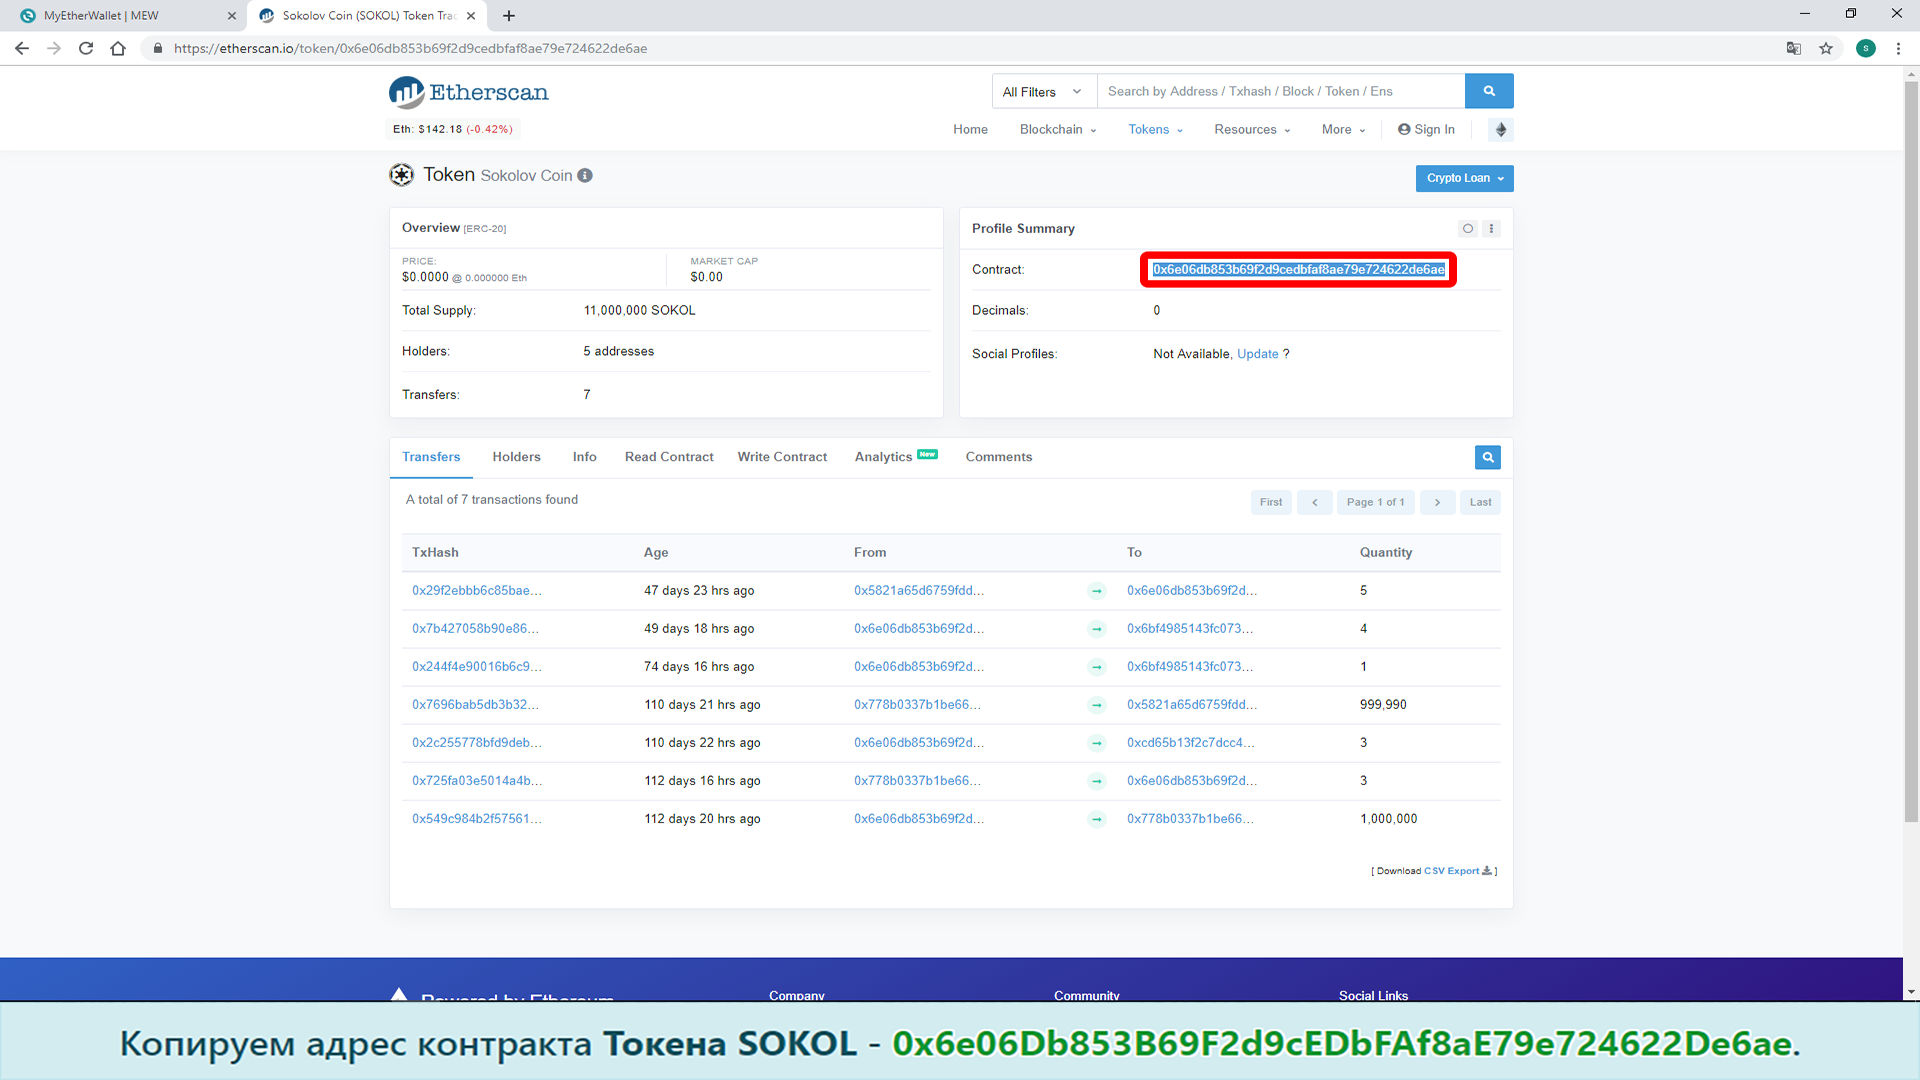Reload the page with the refresh icon

pos(86,48)
